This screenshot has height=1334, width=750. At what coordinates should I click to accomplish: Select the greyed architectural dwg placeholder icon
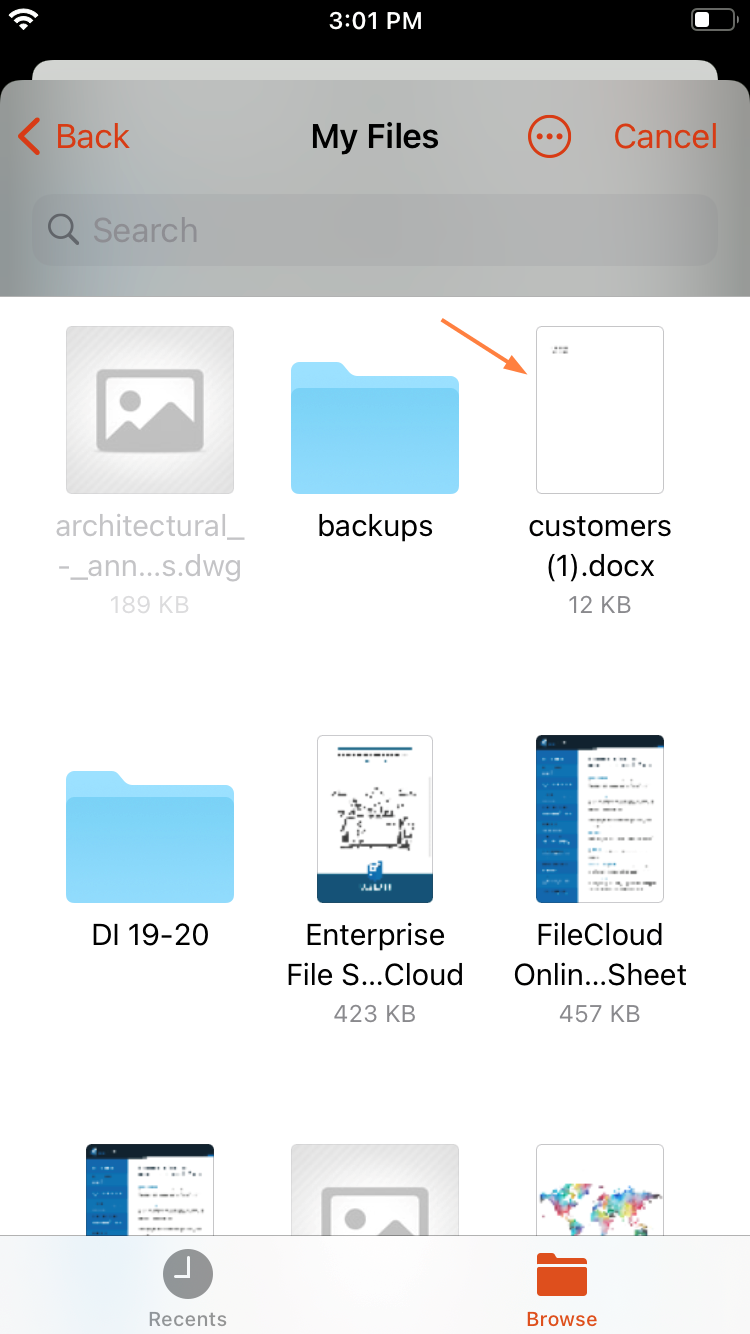[149, 409]
